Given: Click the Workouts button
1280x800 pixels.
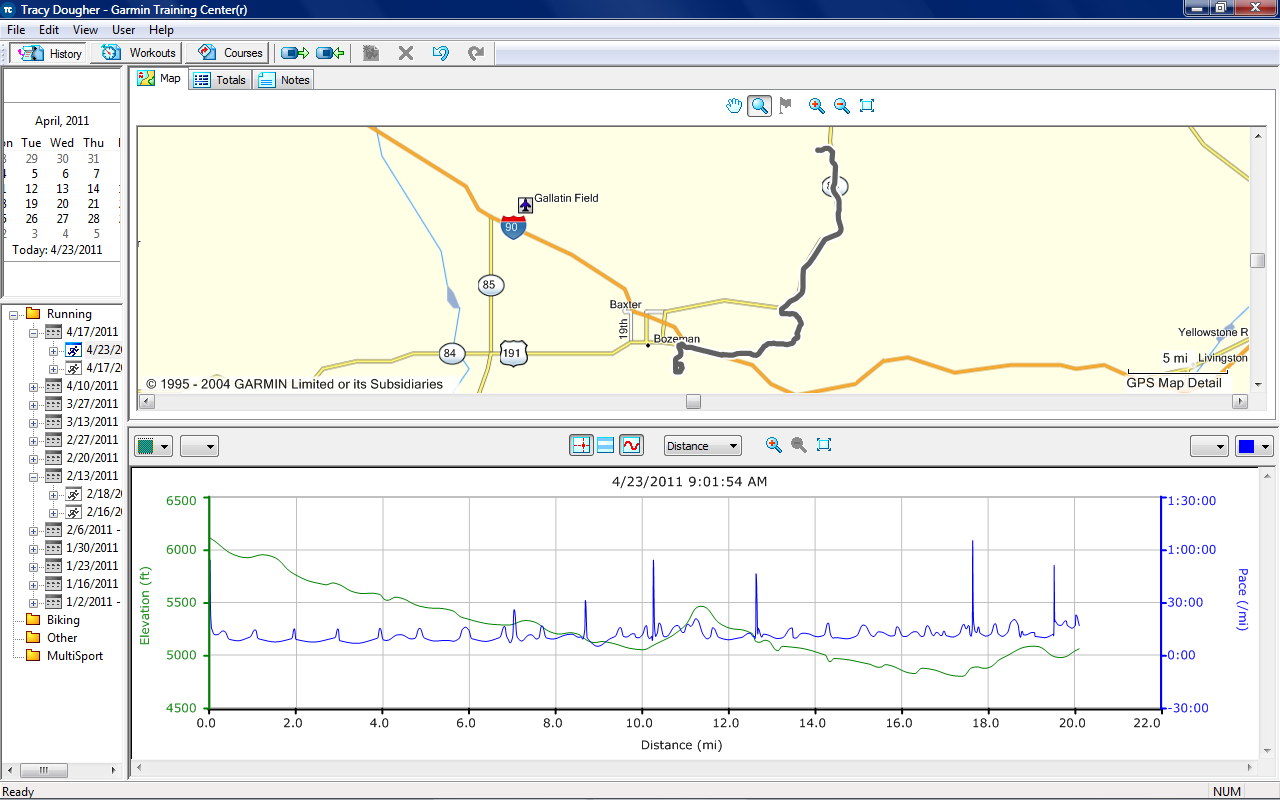Looking at the screenshot, I should click(137, 53).
